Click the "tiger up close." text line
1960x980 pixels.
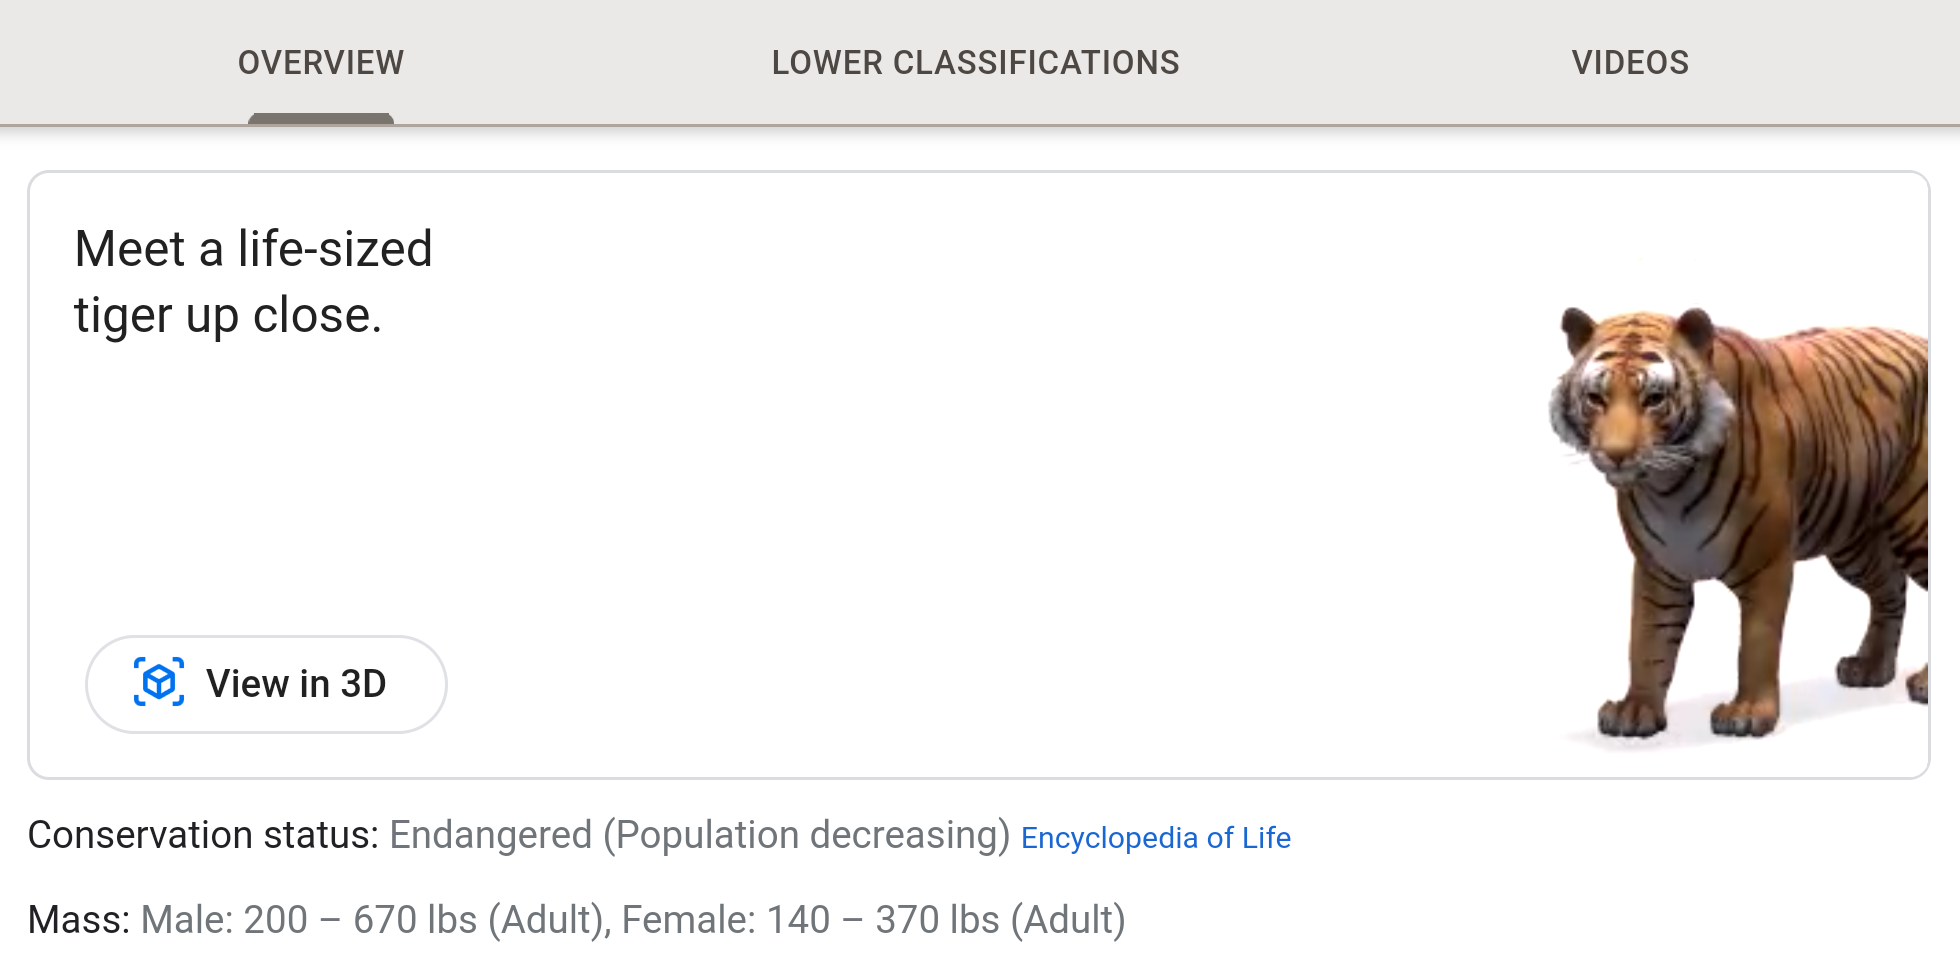228,316
